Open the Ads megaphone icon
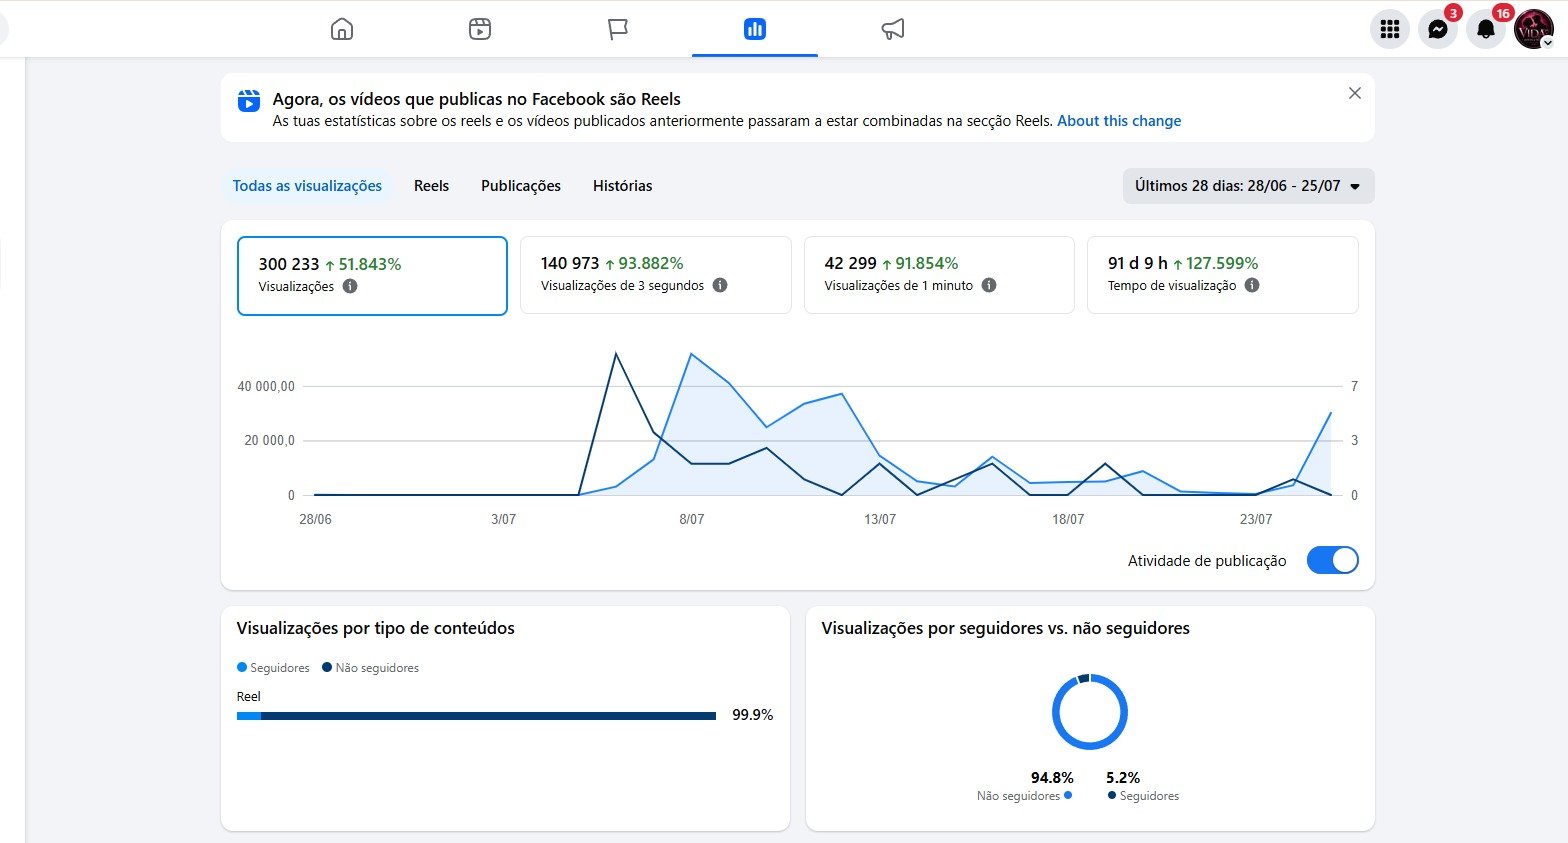This screenshot has height=843, width=1568. click(x=893, y=29)
